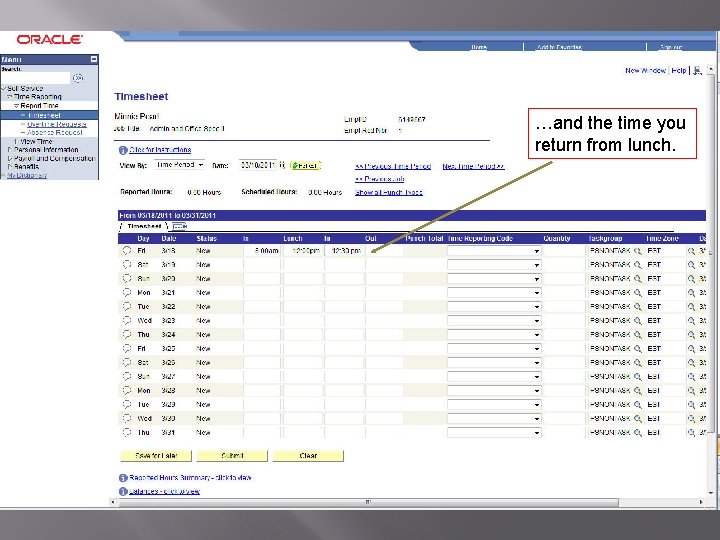This screenshot has width=720, height=540.
Task: Click the Time Zone lookup magnifier for 3/18
Action: tap(691, 251)
